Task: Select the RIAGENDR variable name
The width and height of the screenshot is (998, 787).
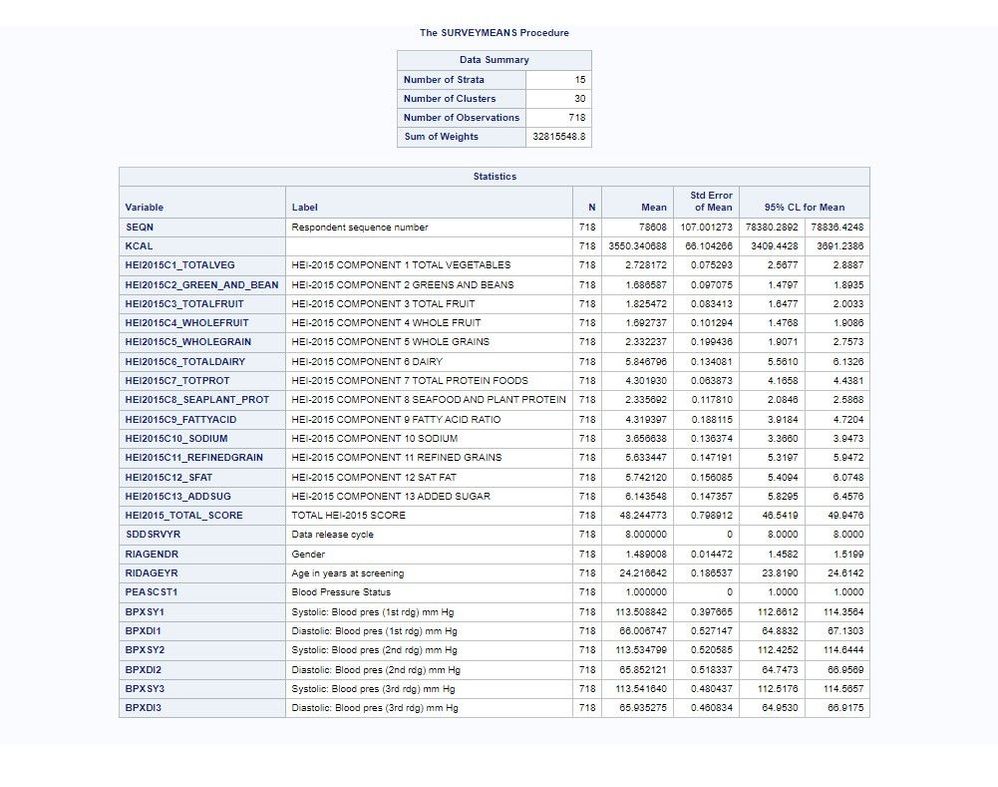Action: 151,555
